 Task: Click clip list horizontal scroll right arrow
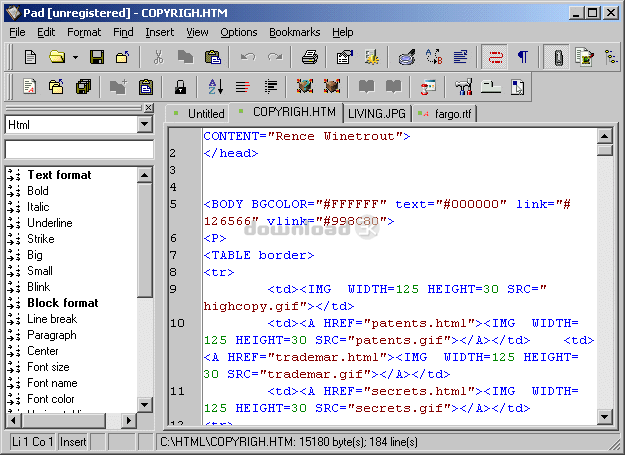tap(128, 420)
